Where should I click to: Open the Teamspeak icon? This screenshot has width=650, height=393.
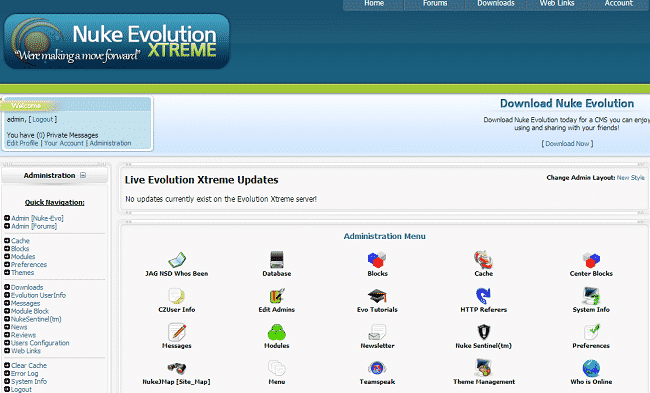(x=377, y=368)
